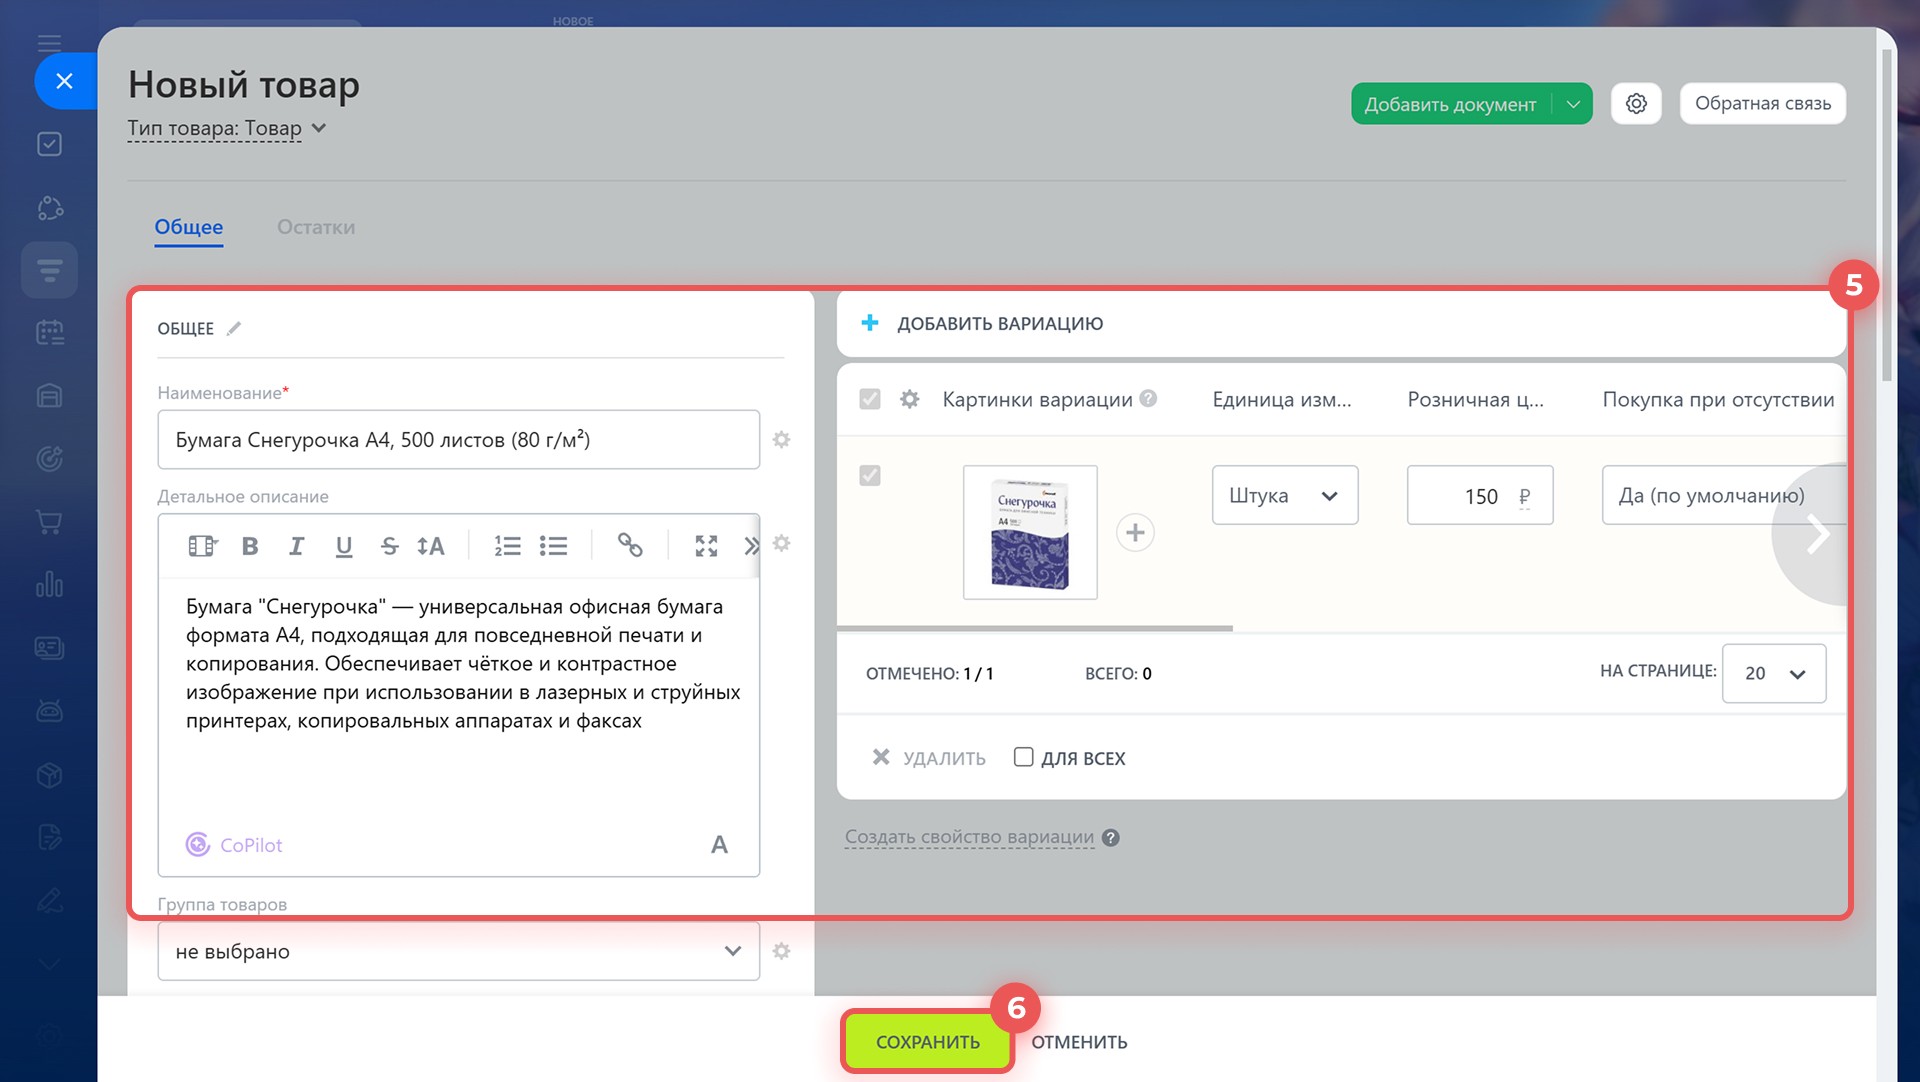Toggle the variation row checkbox
This screenshot has width=1920, height=1082.
(870, 476)
